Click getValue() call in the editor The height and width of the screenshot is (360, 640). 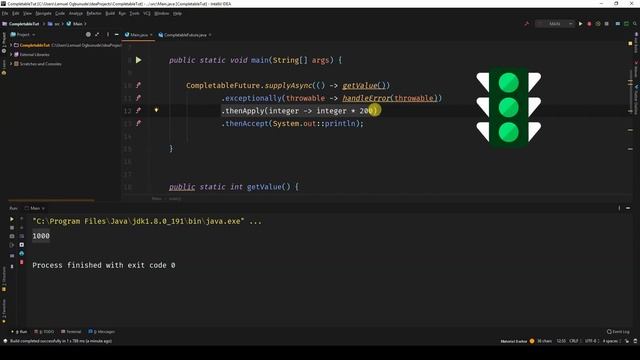point(364,85)
